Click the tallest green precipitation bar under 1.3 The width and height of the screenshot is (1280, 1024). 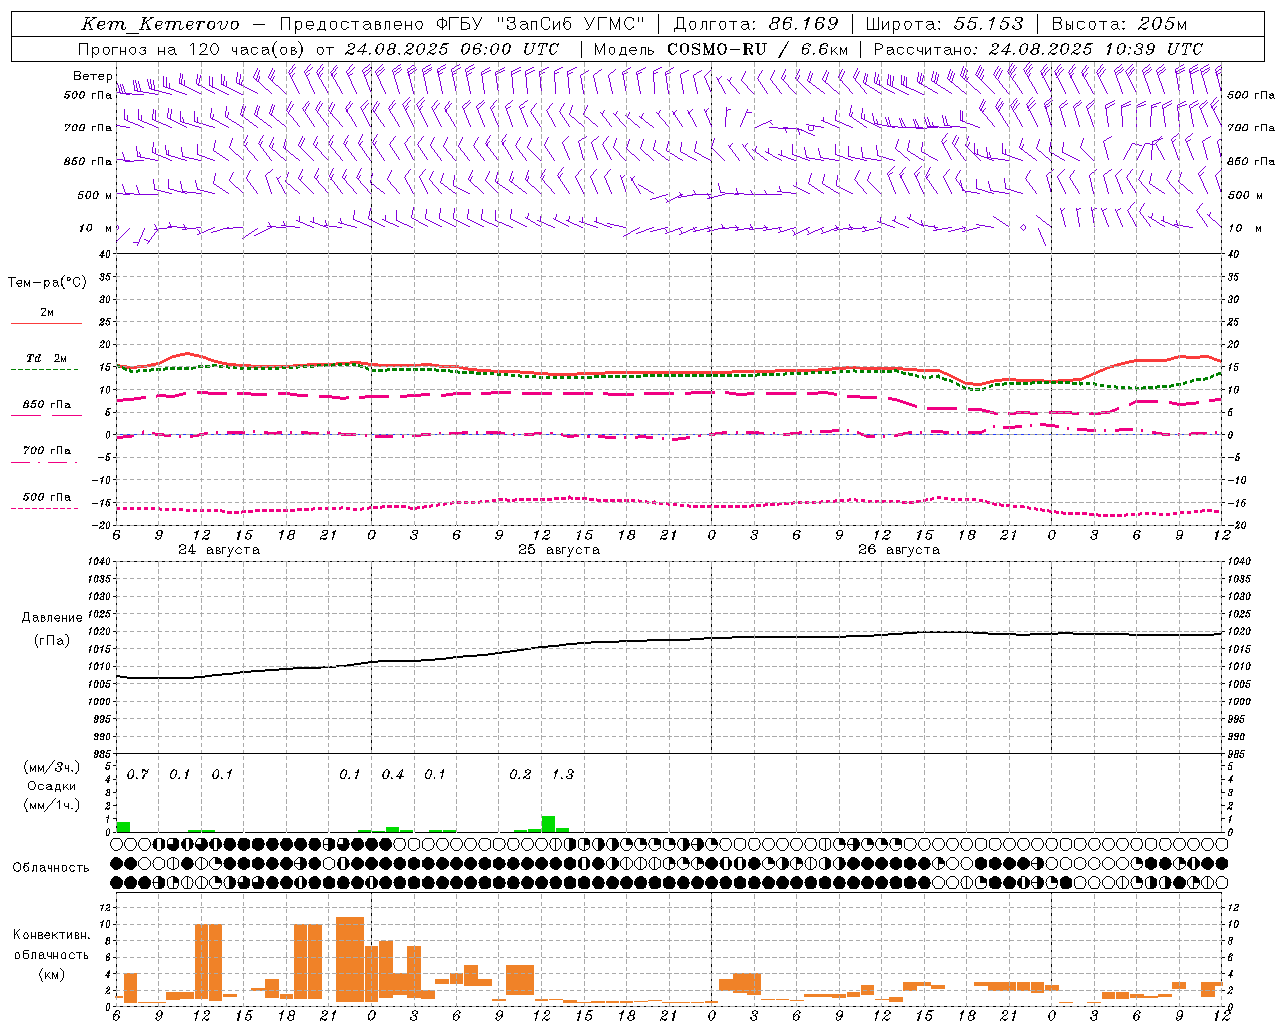click(548, 824)
